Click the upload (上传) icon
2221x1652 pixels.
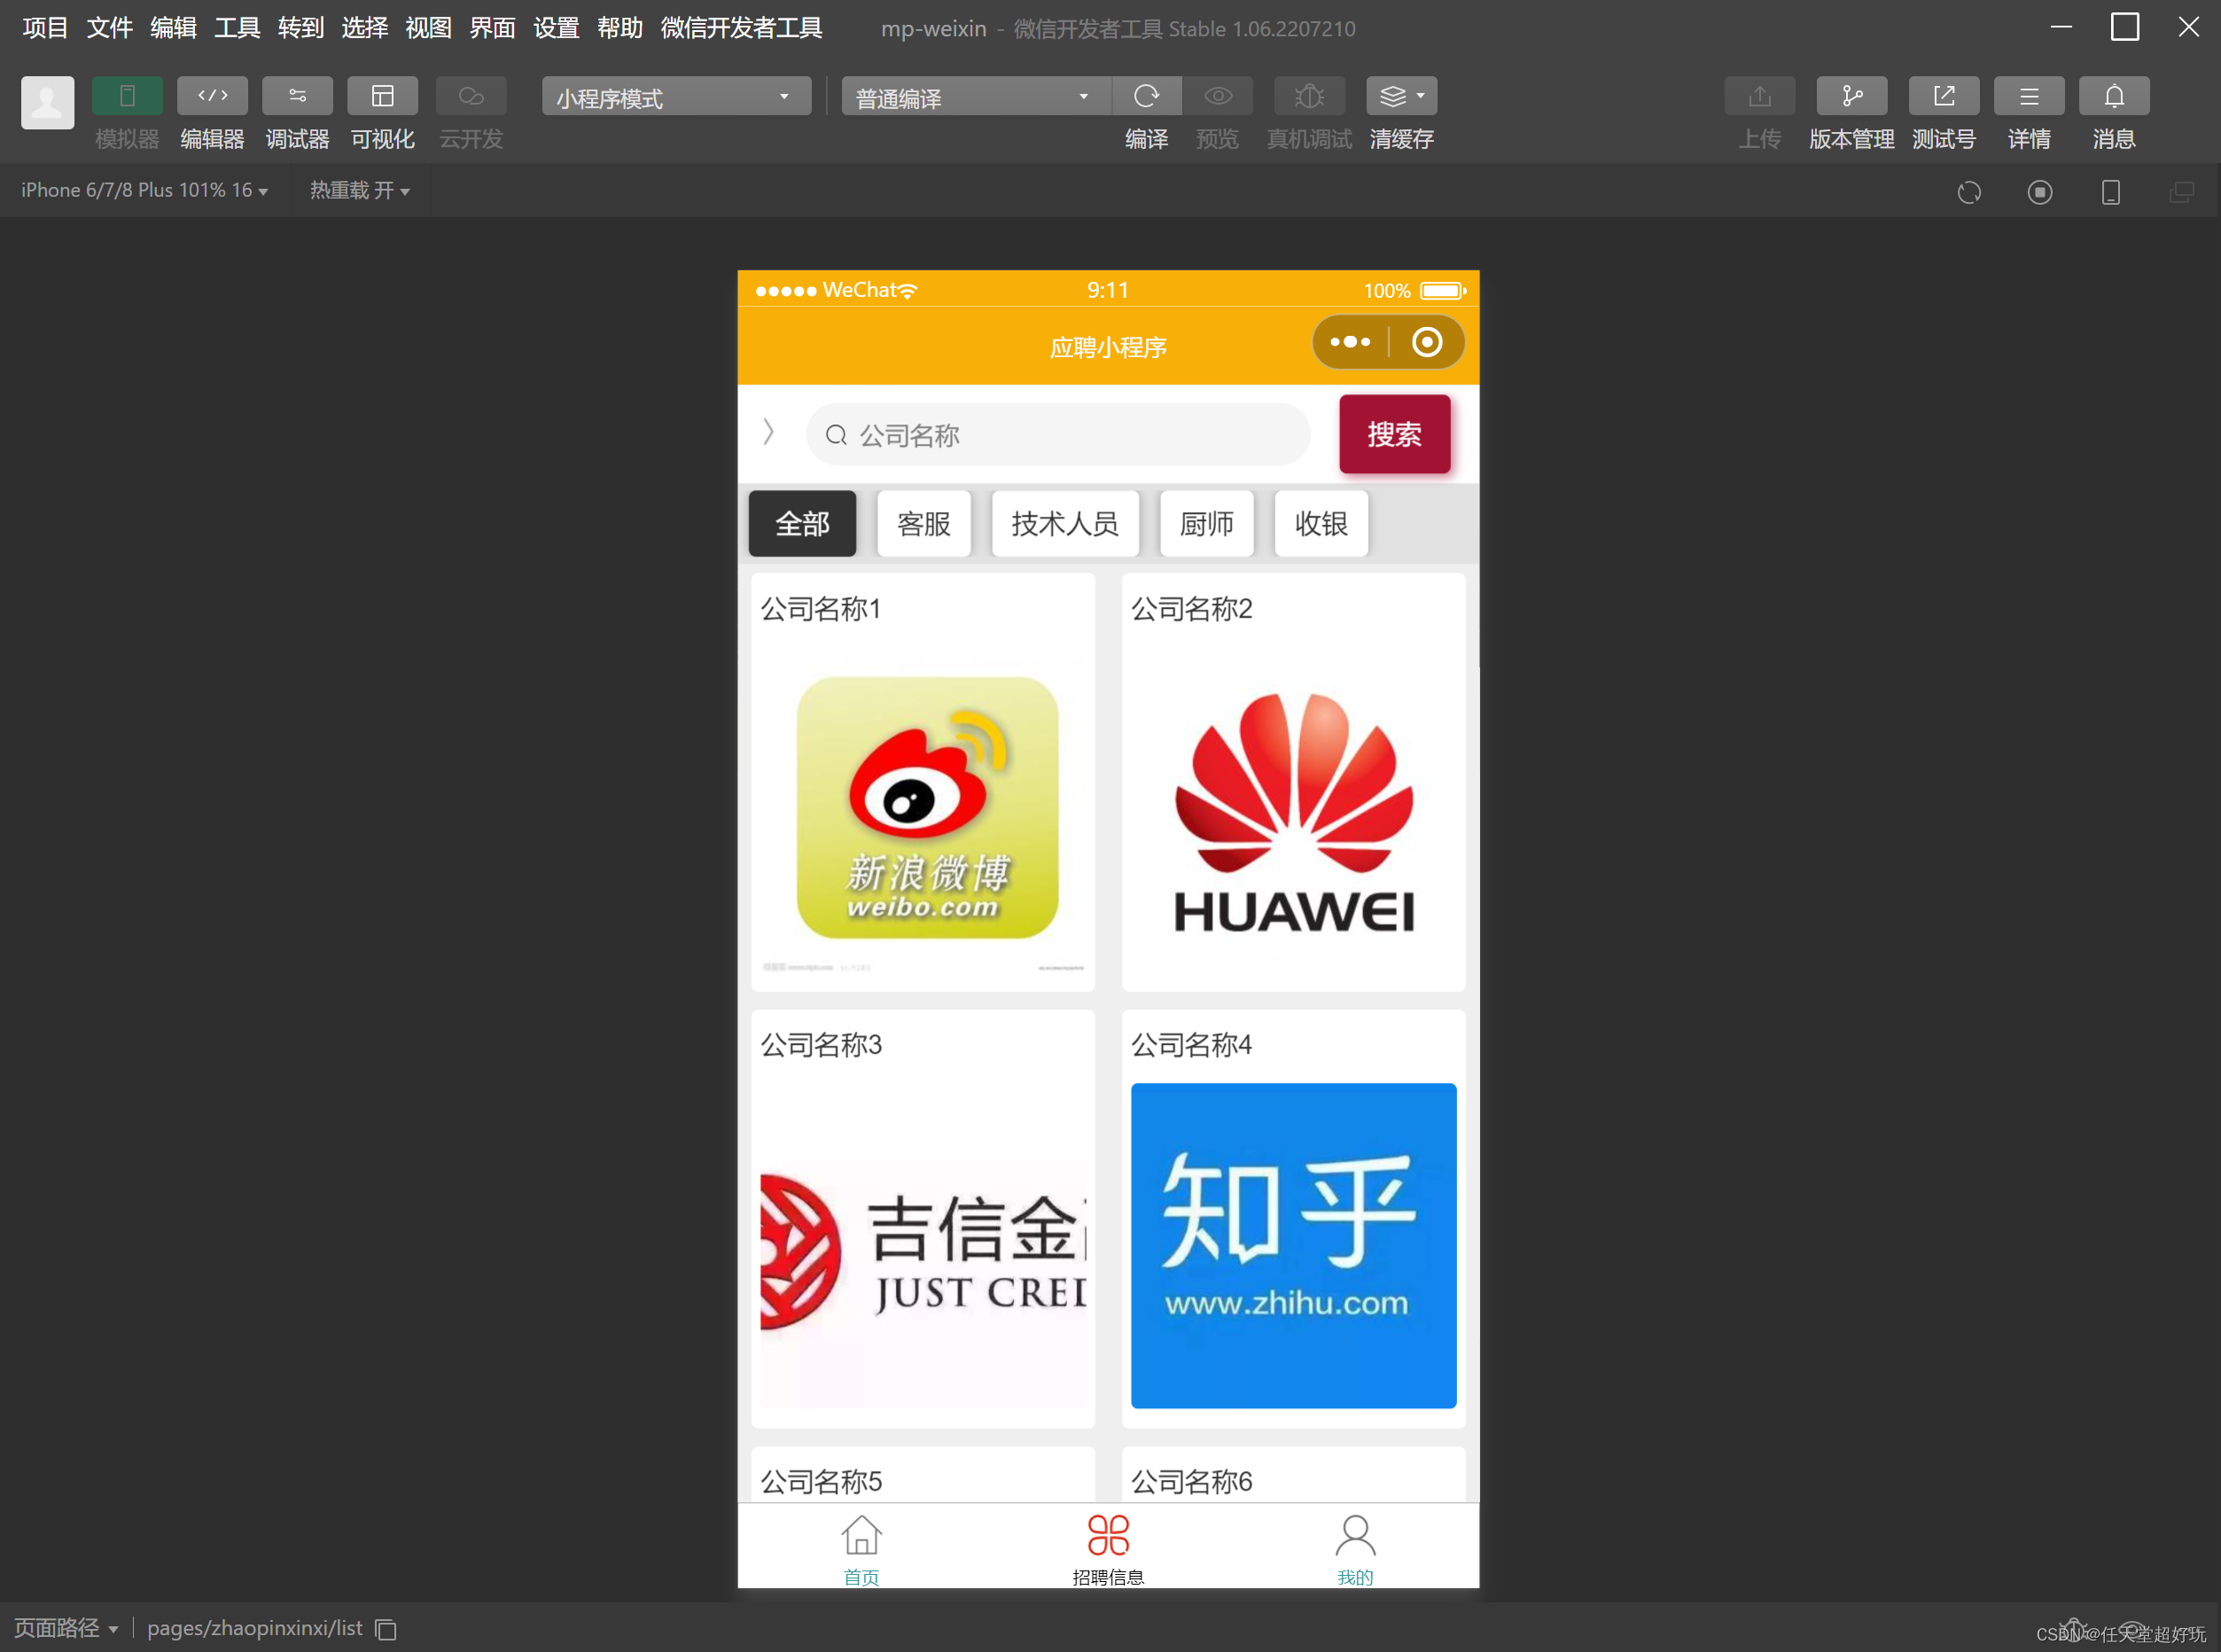(1759, 96)
